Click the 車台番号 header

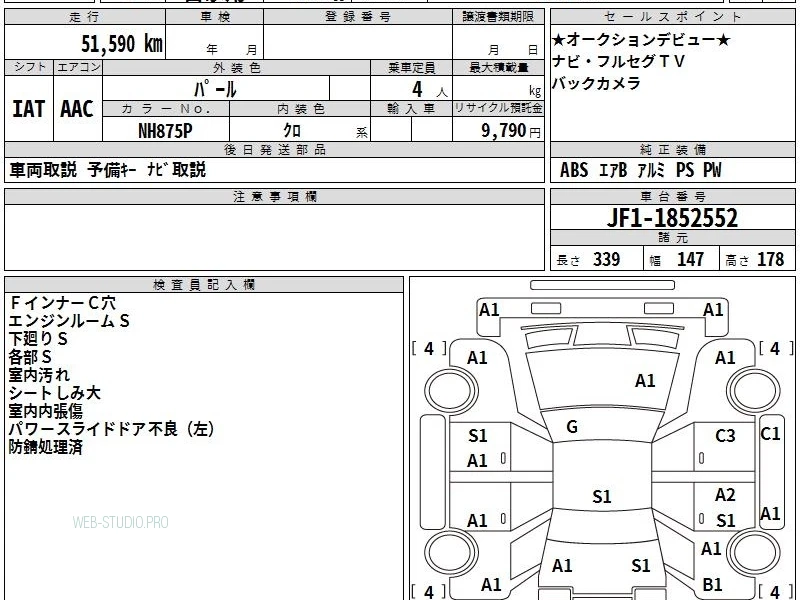(x=672, y=196)
